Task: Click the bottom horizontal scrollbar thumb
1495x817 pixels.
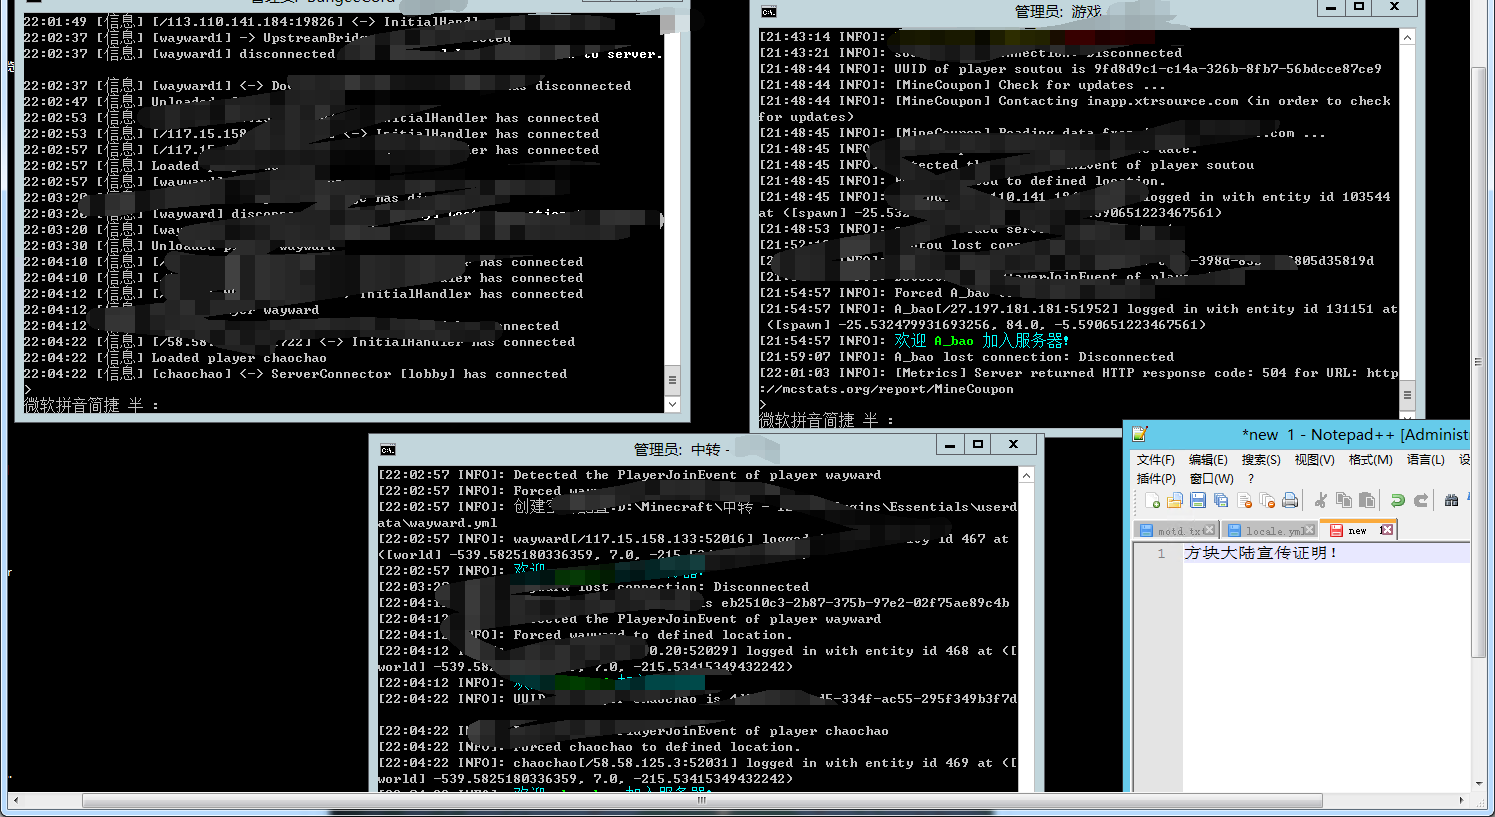Action: [x=702, y=801]
